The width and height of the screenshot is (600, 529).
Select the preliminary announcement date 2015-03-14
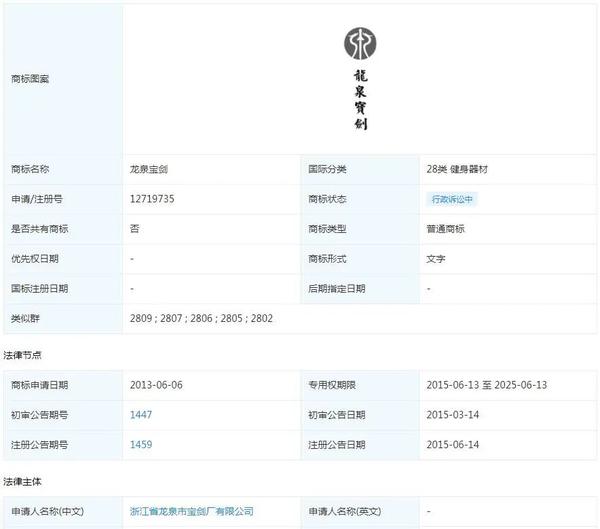click(x=453, y=415)
